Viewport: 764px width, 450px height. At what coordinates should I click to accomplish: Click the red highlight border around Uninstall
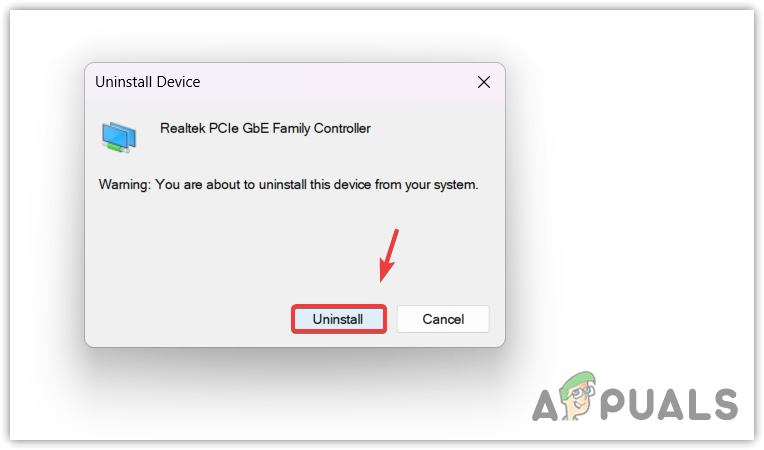(x=339, y=306)
